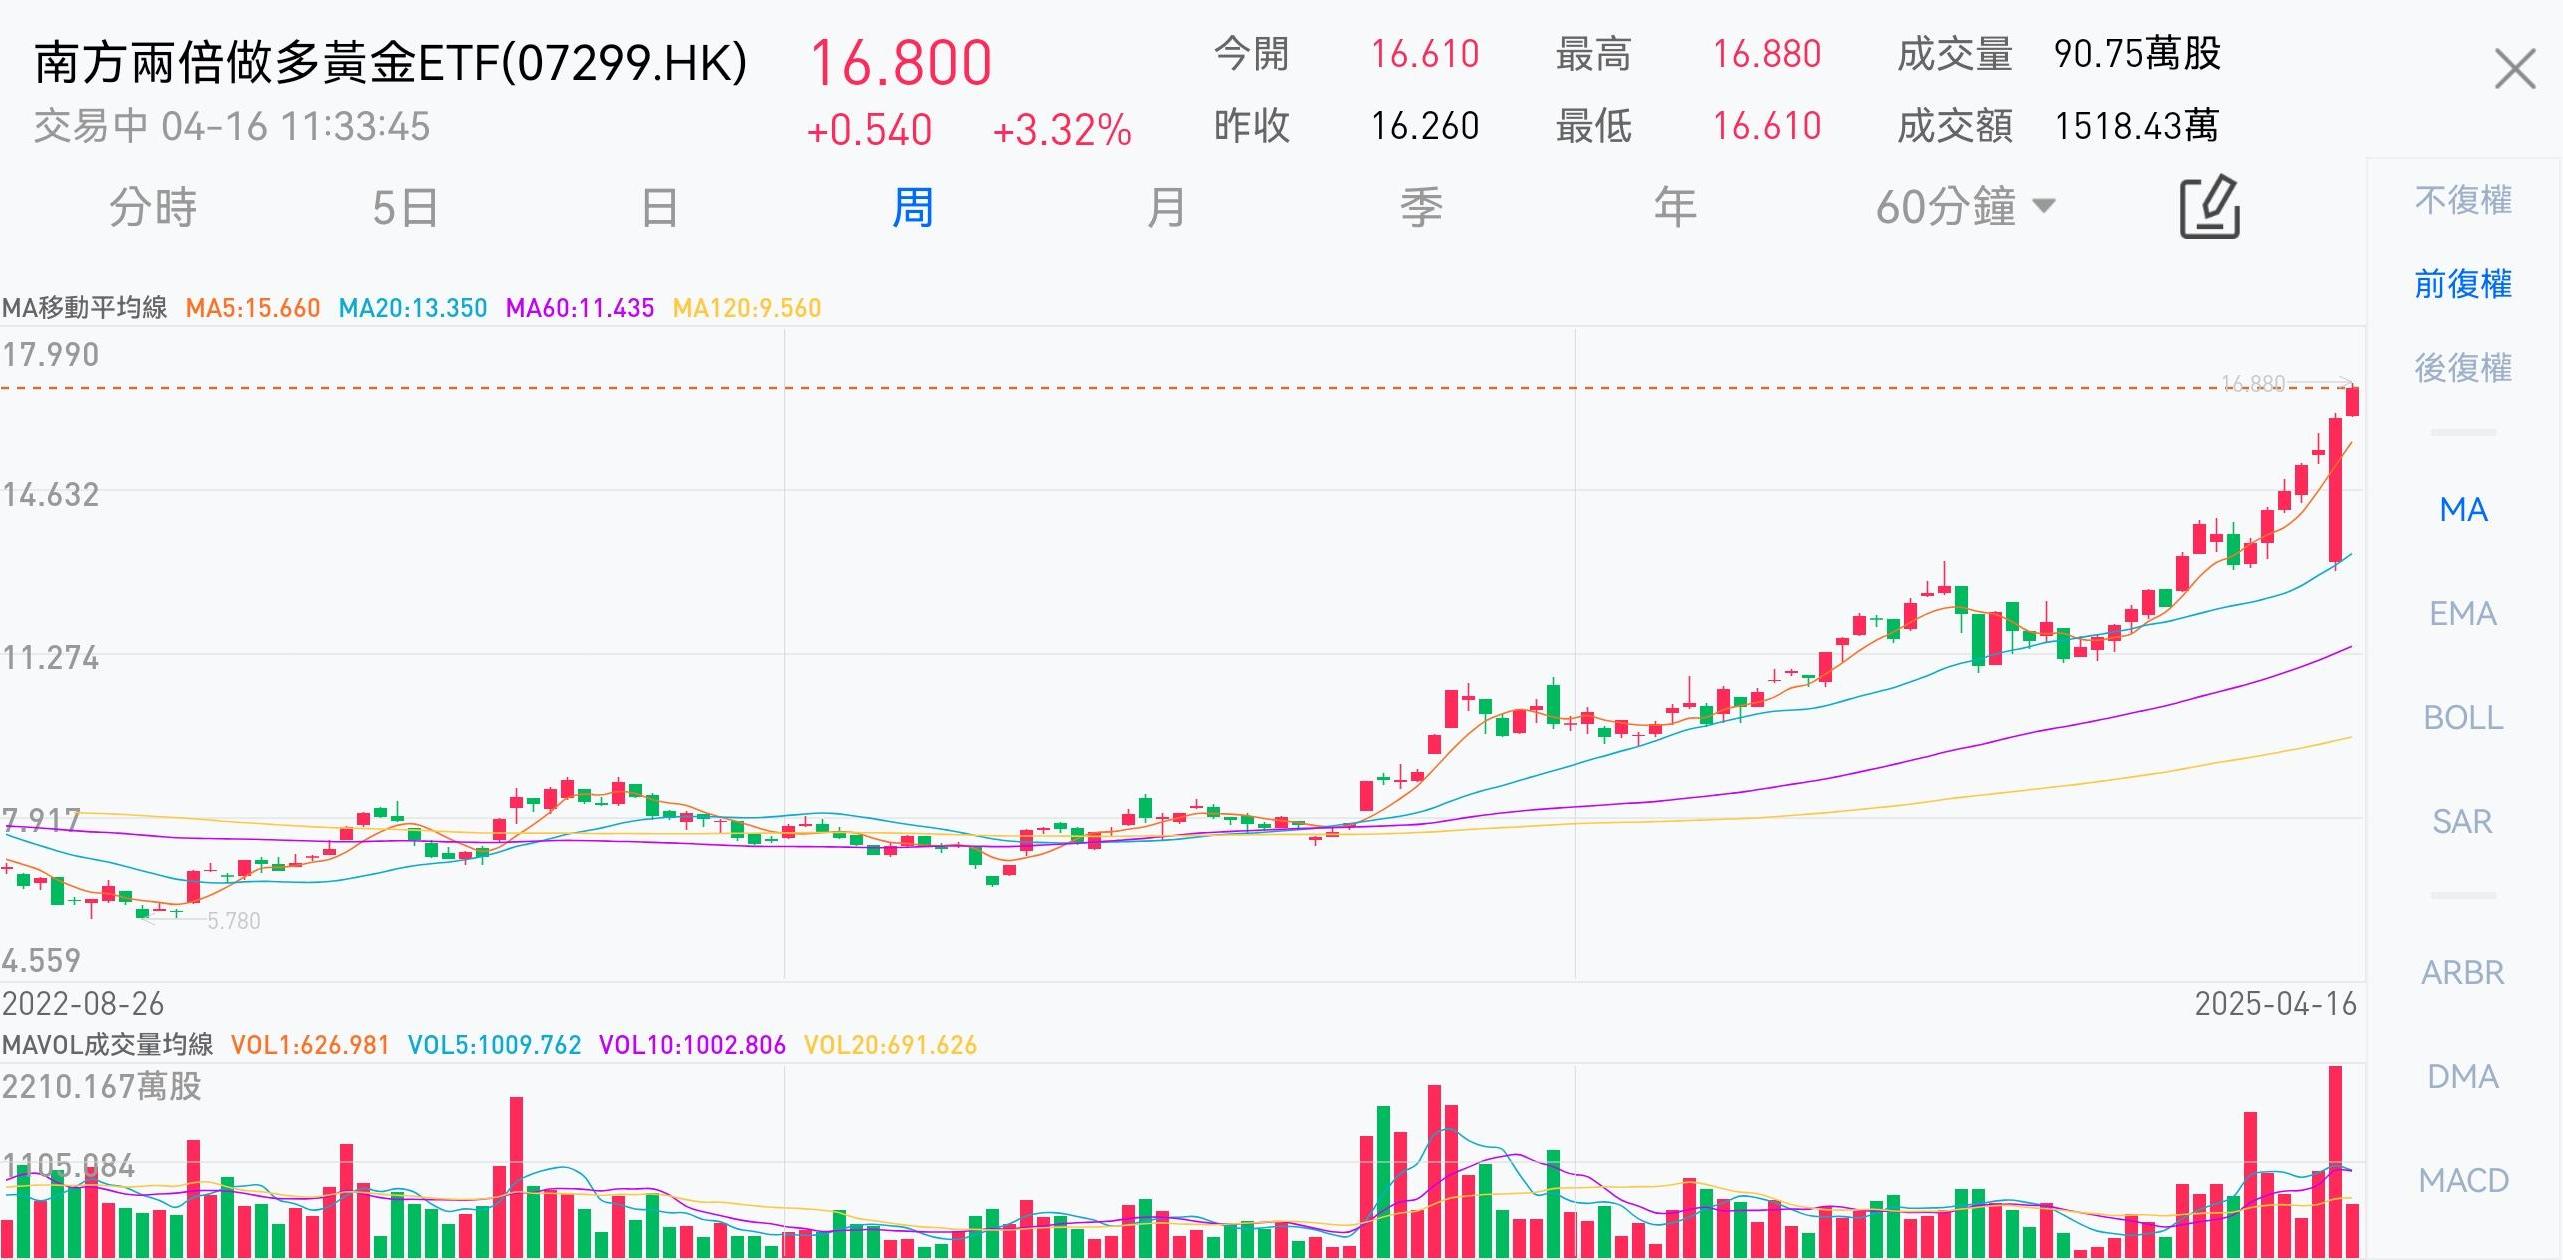Click the 昨收 value 16.260
Viewport: 2563px width, 1260px height.
coord(1425,126)
